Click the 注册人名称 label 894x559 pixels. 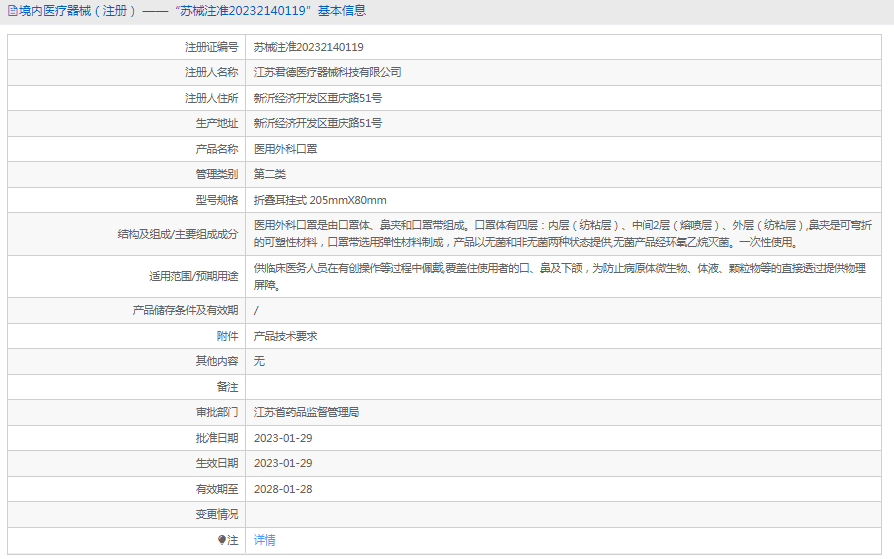[x=212, y=72]
